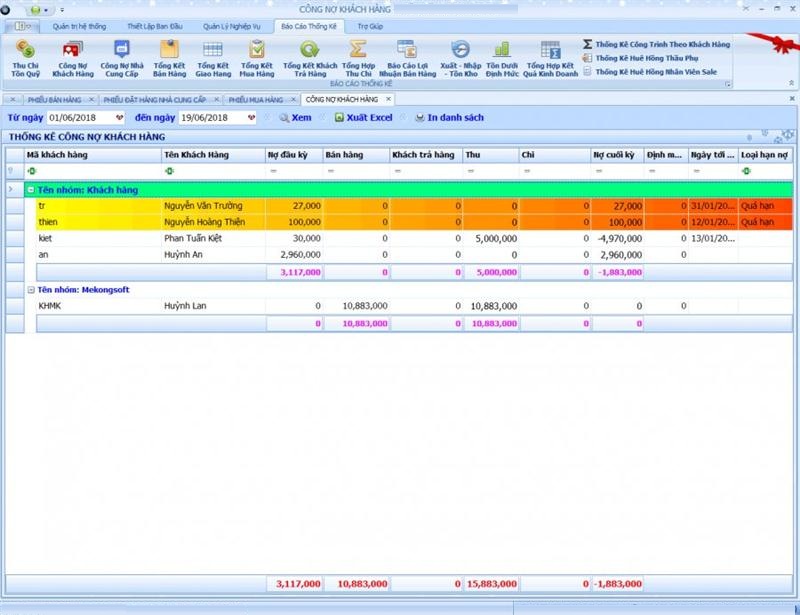Collapse the Mekongsoft group
The width and height of the screenshot is (800, 615).
(31, 290)
